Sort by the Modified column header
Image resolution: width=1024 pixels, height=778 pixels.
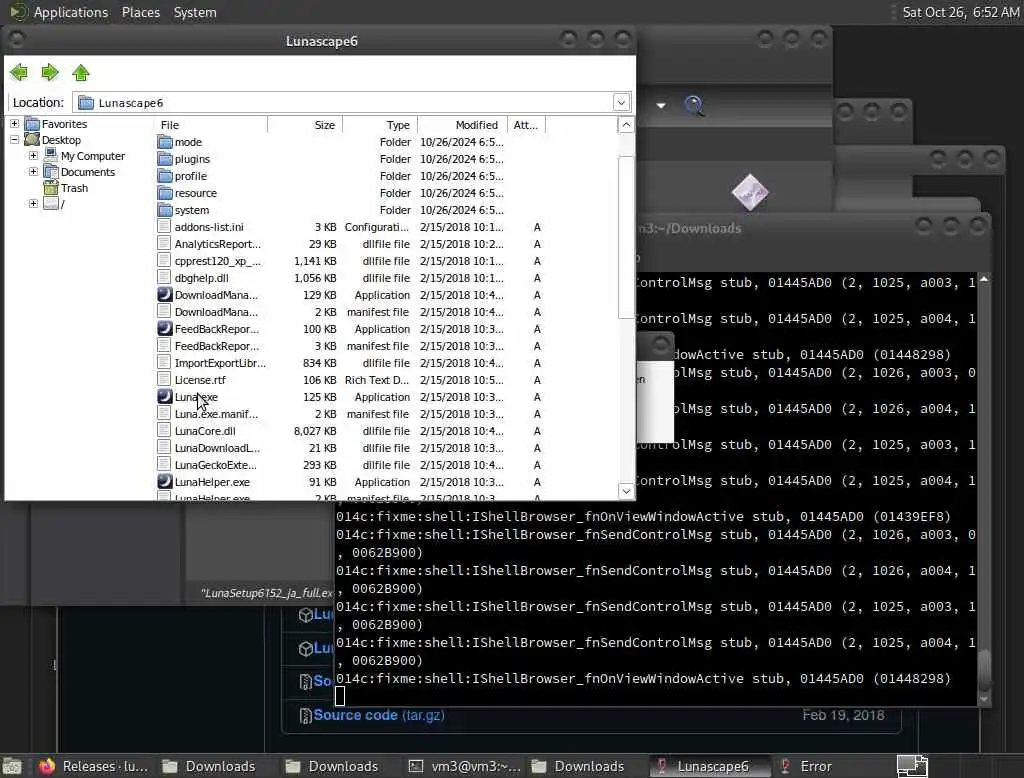tap(463, 125)
